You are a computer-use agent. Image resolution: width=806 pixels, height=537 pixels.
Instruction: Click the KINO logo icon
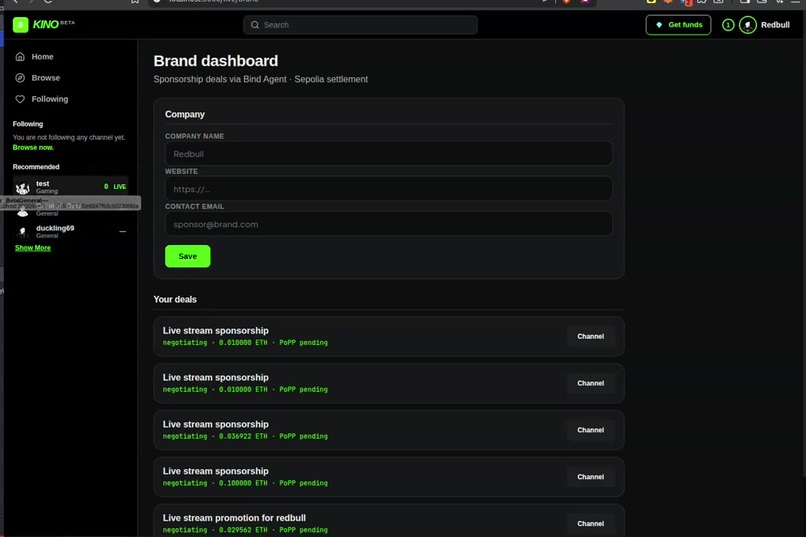coord(21,25)
